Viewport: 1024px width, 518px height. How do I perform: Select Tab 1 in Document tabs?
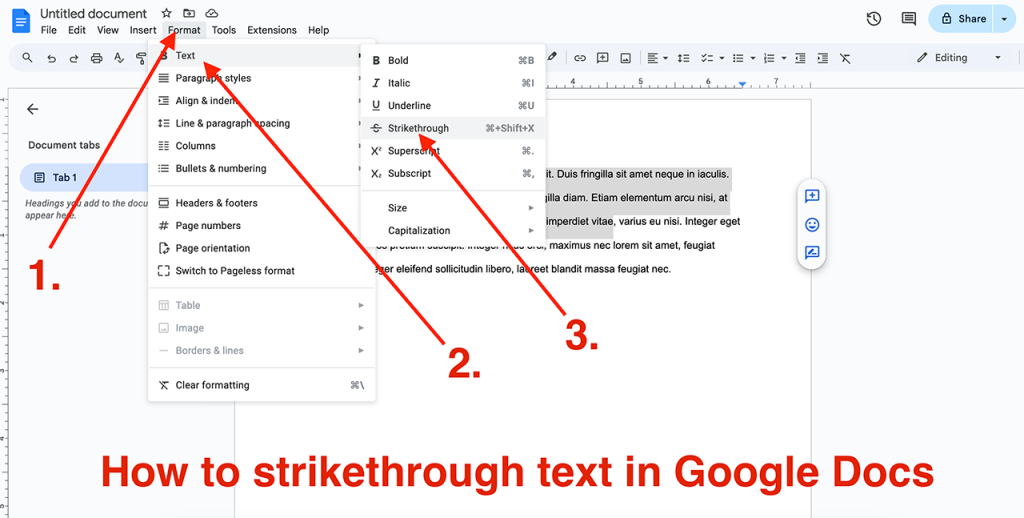64,177
